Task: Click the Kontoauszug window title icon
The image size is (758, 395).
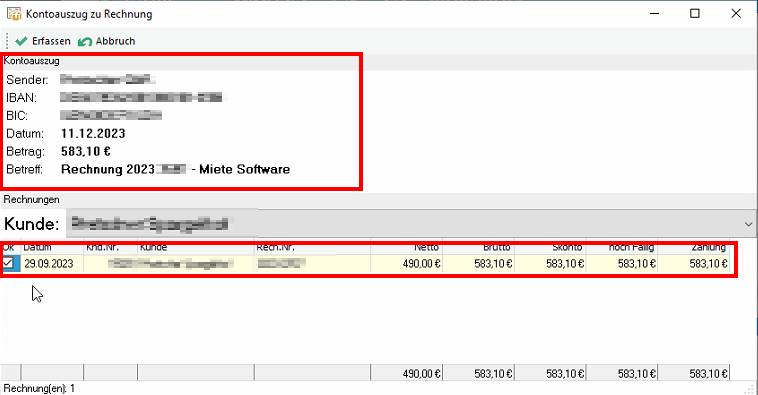Action: 14,14
